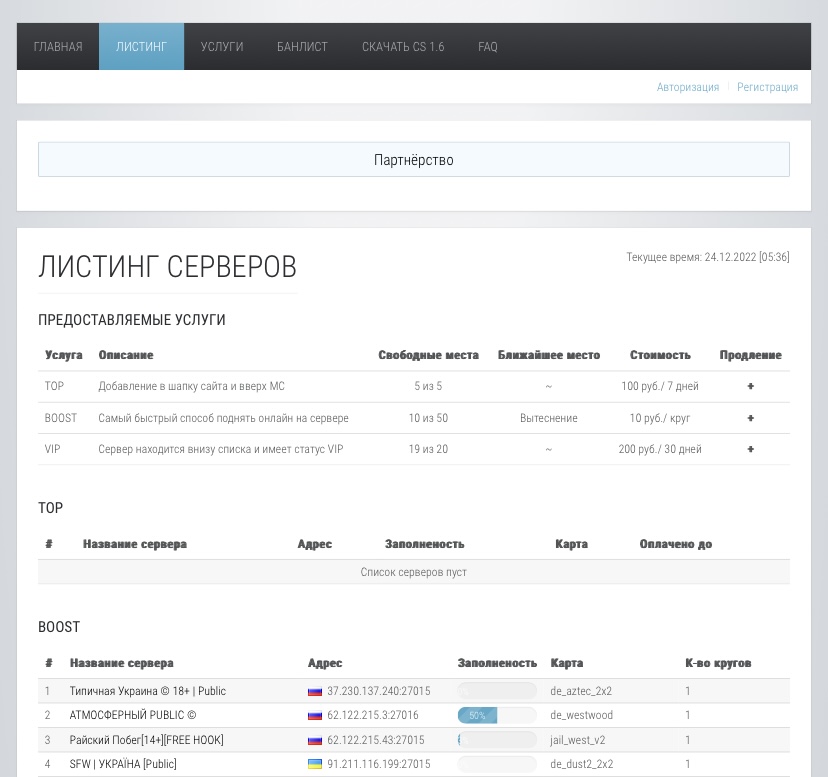Open the FAQ menu item
Viewport: 828px width, 777px height.
pos(488,47)
